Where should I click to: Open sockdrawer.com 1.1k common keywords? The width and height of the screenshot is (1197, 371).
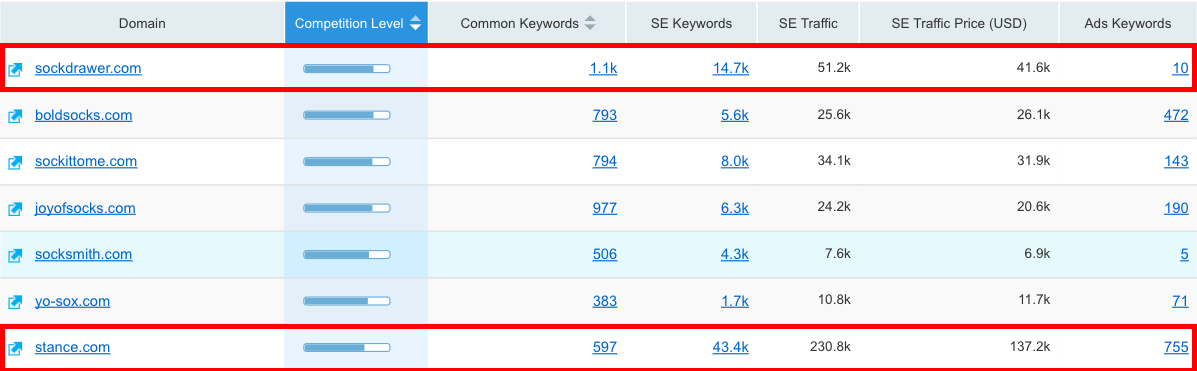coord(603,69)
